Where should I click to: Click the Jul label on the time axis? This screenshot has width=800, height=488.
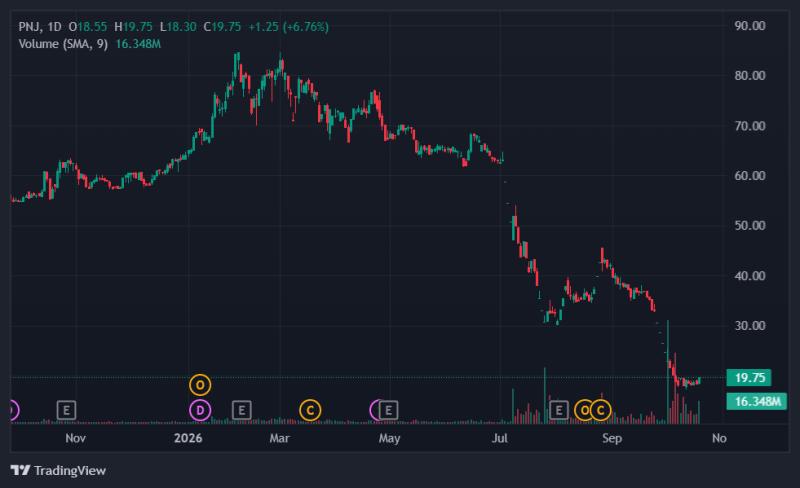[x=499, y=438]
